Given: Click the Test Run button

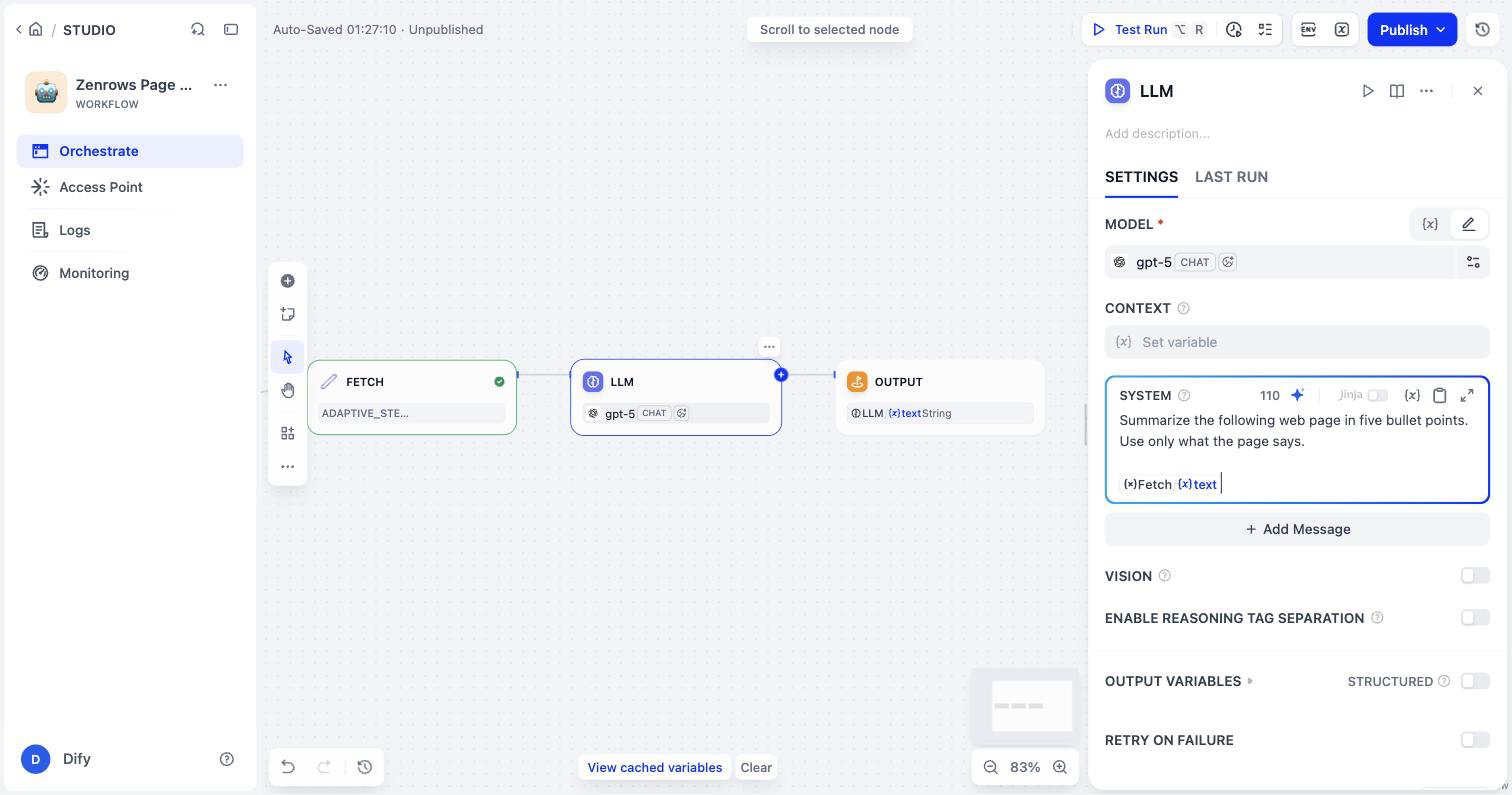Looking at the screenshot, I should [1148, 29].
